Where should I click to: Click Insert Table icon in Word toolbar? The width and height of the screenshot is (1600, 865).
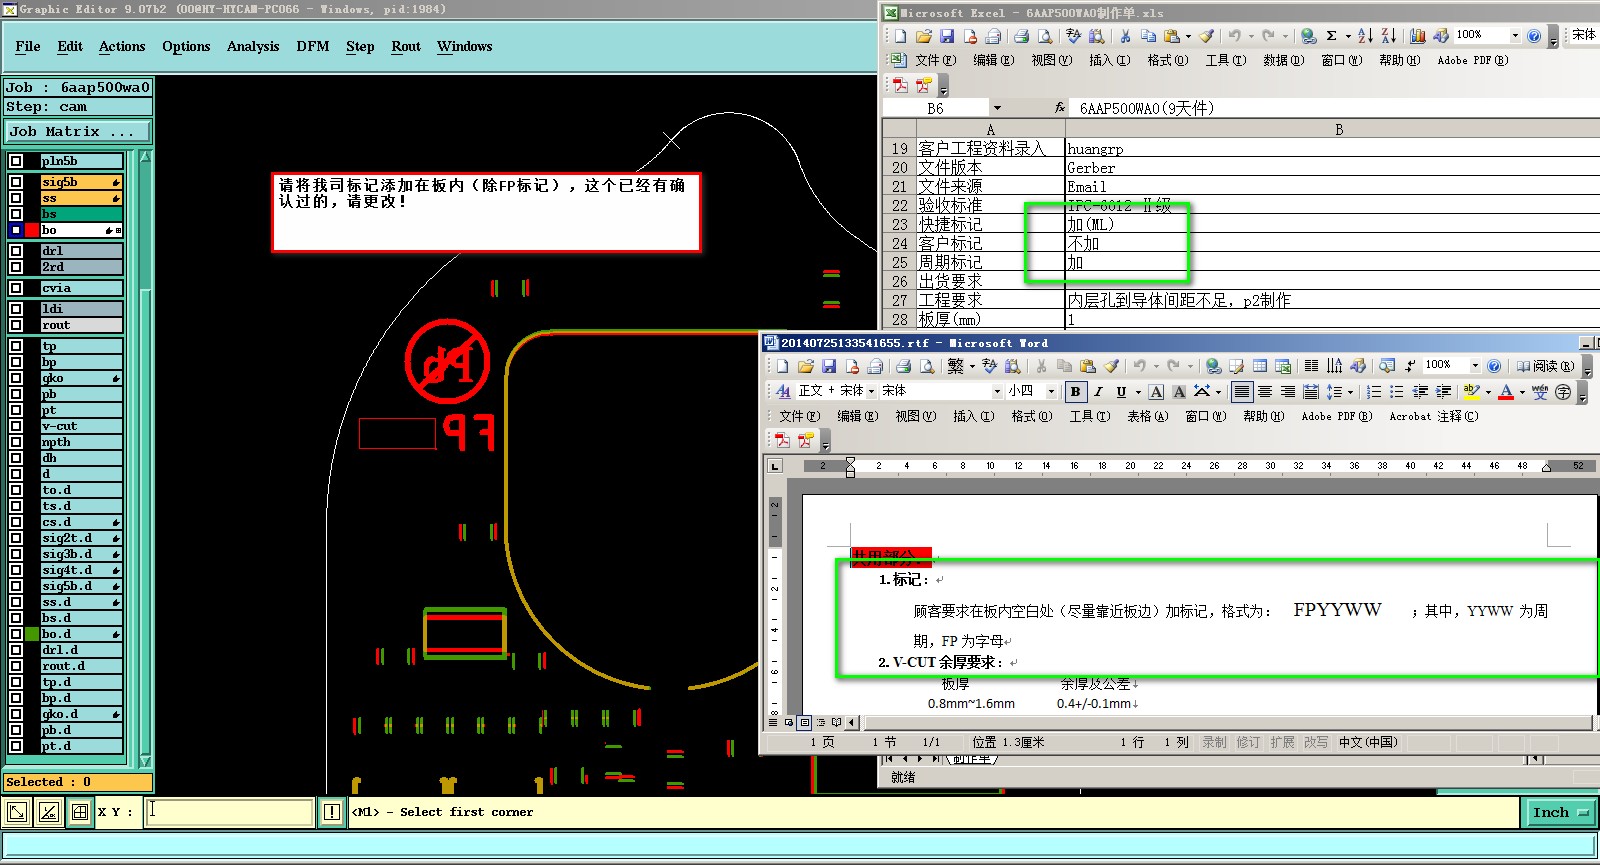tap(1260, 366)
